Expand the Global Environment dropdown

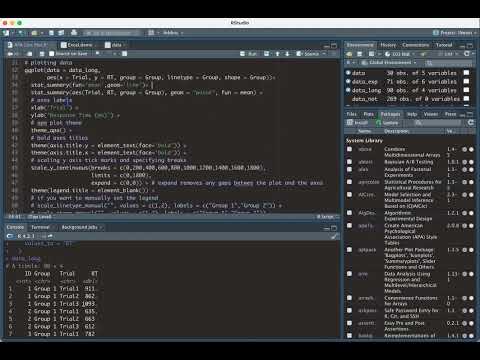pyautogui.click(x=389, y=63)
